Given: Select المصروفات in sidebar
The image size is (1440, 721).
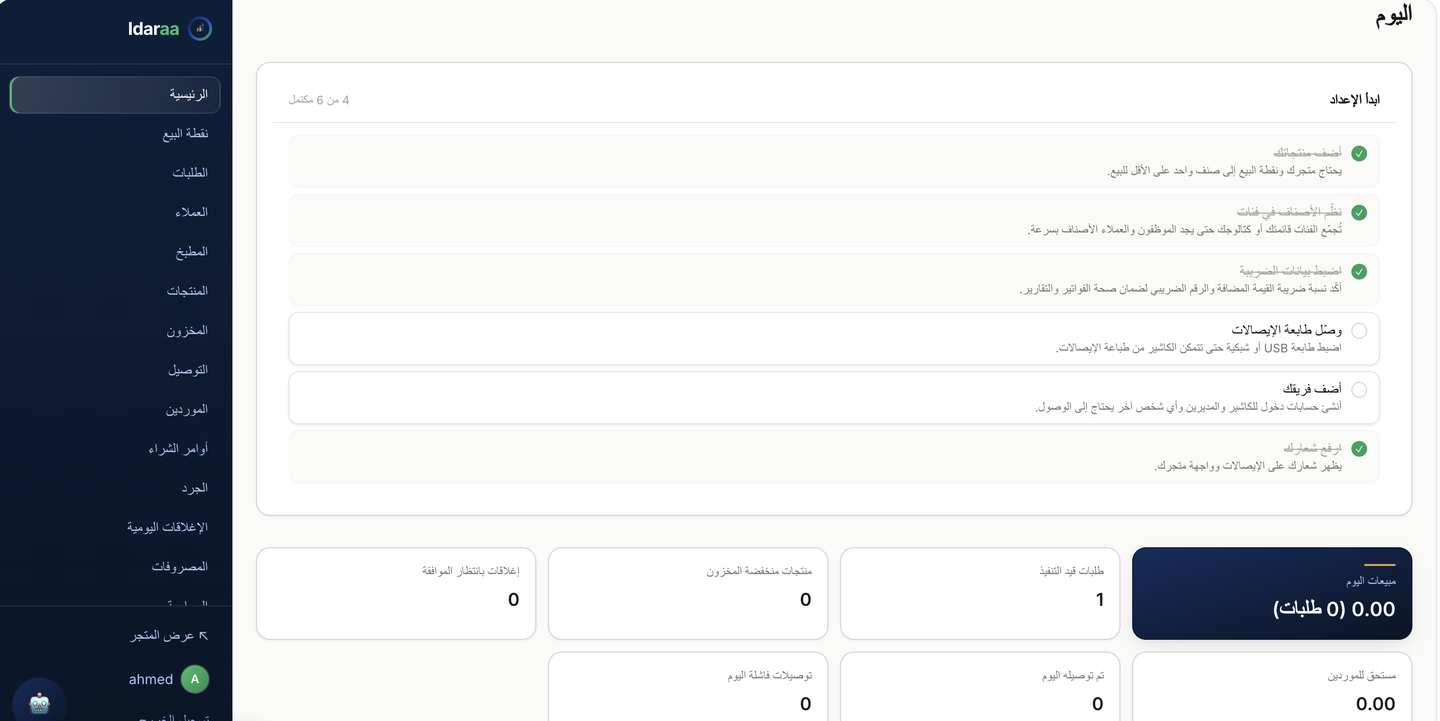Looking at the screenshot, I should coord(115,567).
